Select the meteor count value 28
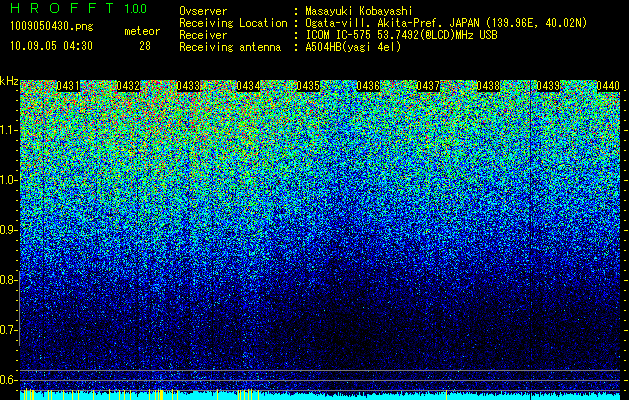This screenshot has width=629, height=400. pos(145,46)
